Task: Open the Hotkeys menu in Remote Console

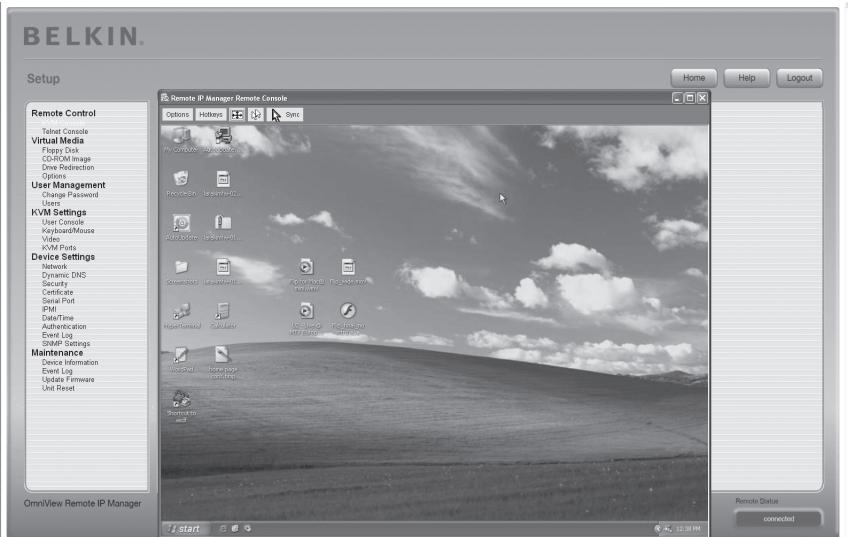Action: point(211,115)
